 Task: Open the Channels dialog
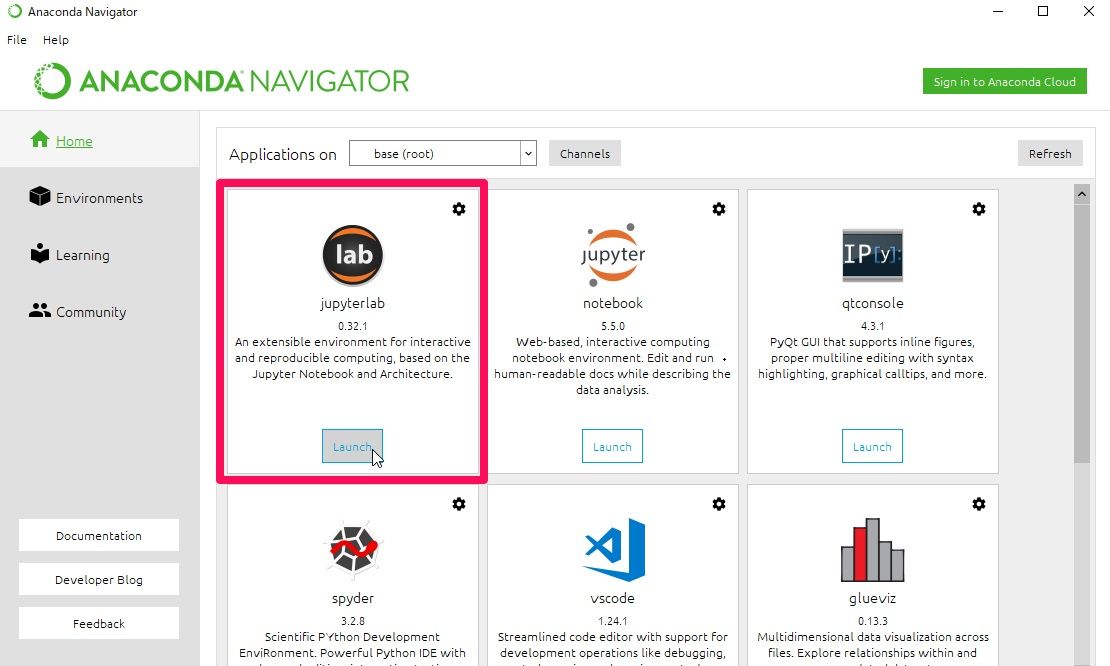click(x=585, y=154)
